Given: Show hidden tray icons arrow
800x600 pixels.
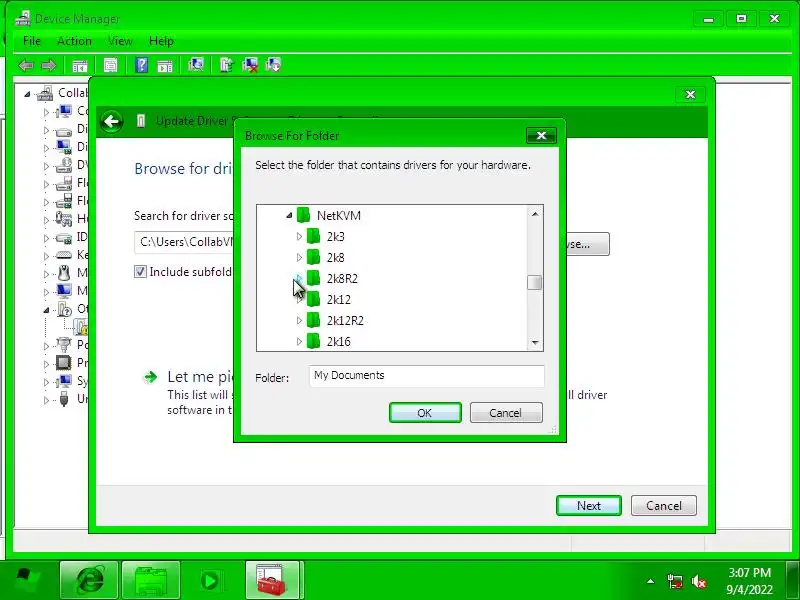Looking at the screenshot, I should point(651,581).
